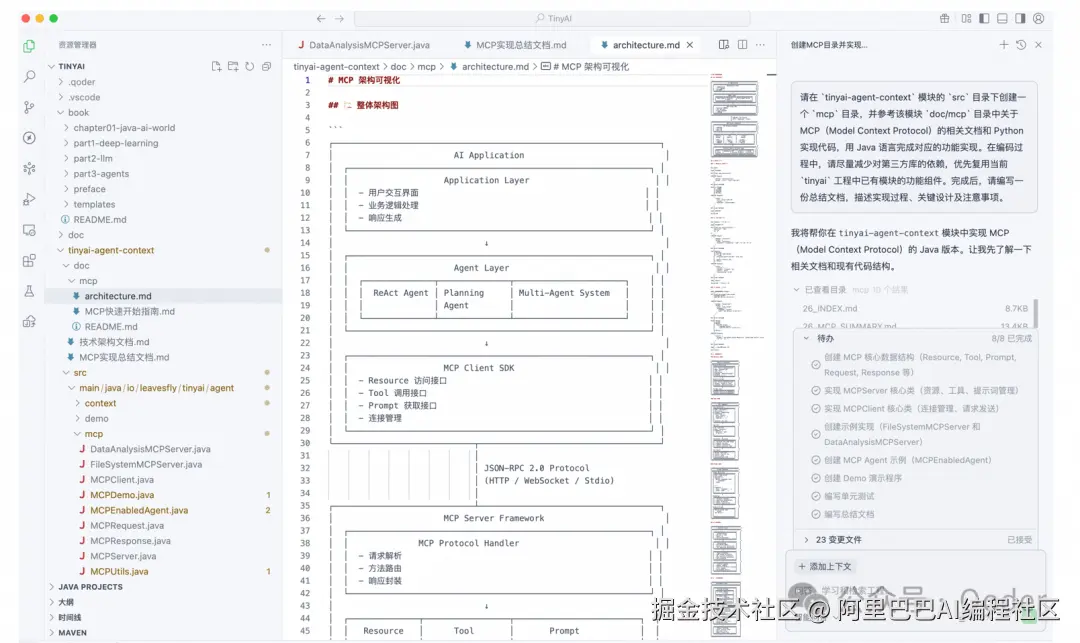Click the compass icon in the activity bar
This screenshot has width=1080, height=643.
coord(29,138)
